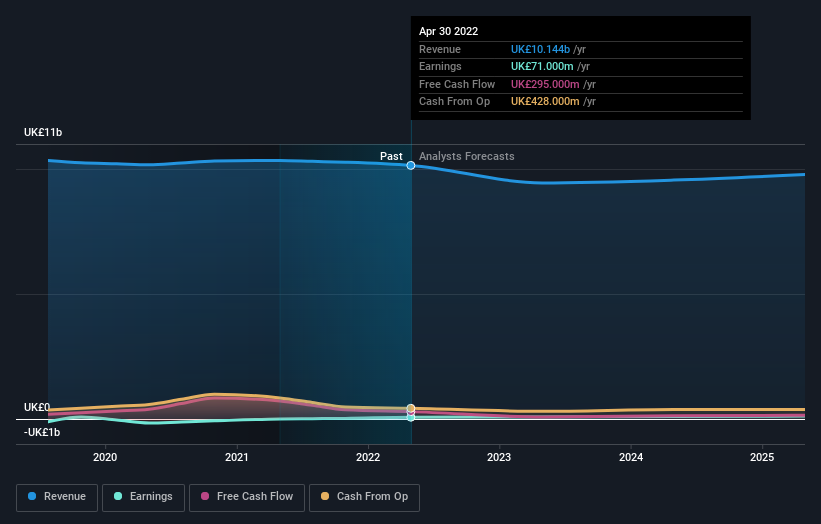Screen dimensions: 821x524
Task: Click the Free Cash Flow label in tooltip
Action: tap(457, 84)
